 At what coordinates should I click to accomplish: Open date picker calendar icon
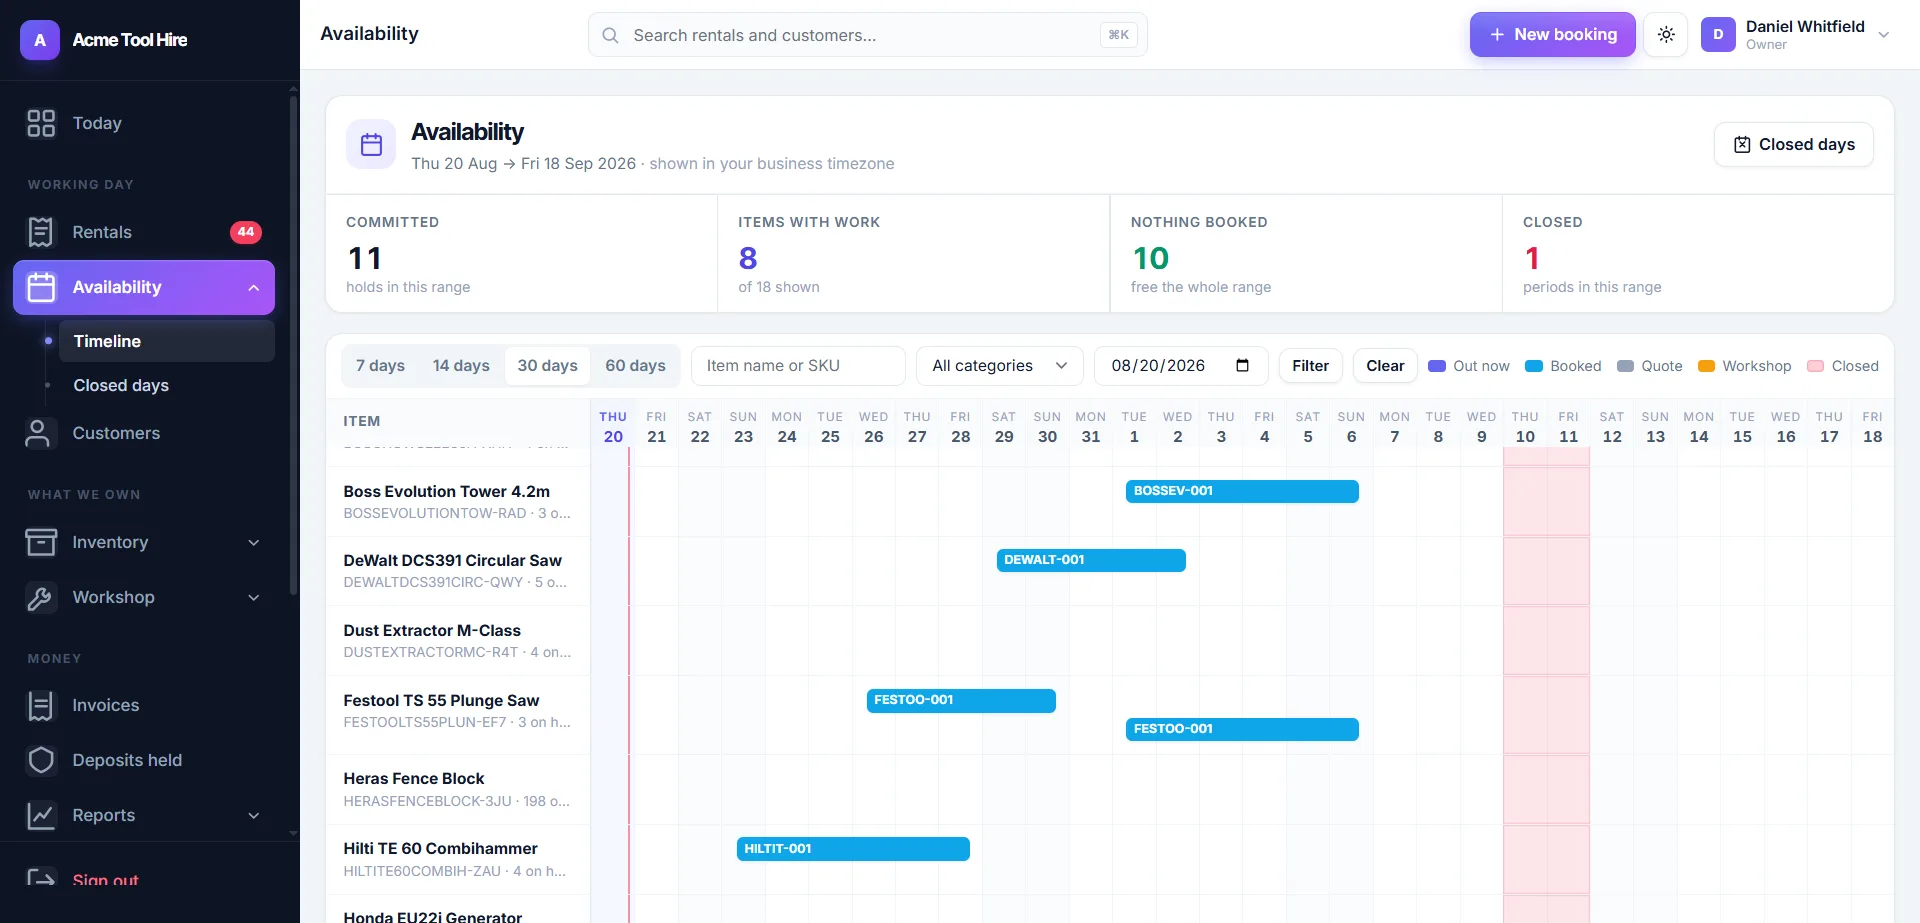pos(1242,365)
